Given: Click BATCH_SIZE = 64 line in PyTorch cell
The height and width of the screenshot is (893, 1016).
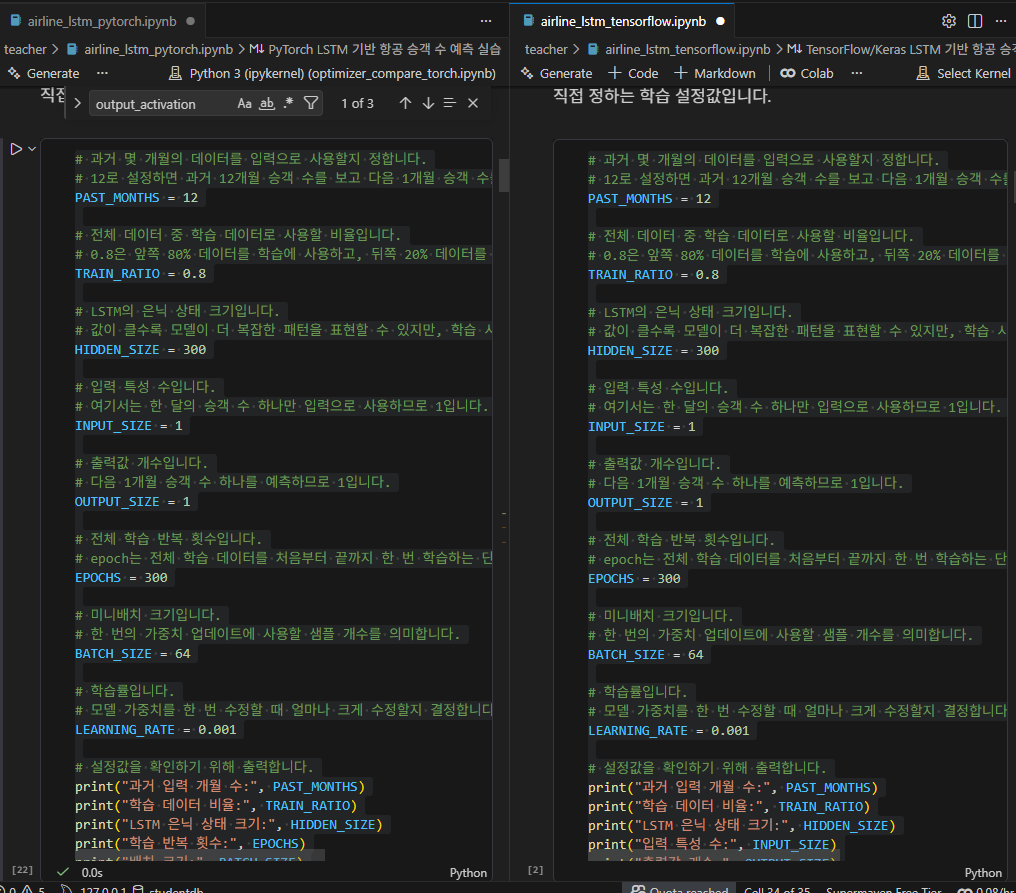Looking at the screenshot, I should tap(133, 654).
